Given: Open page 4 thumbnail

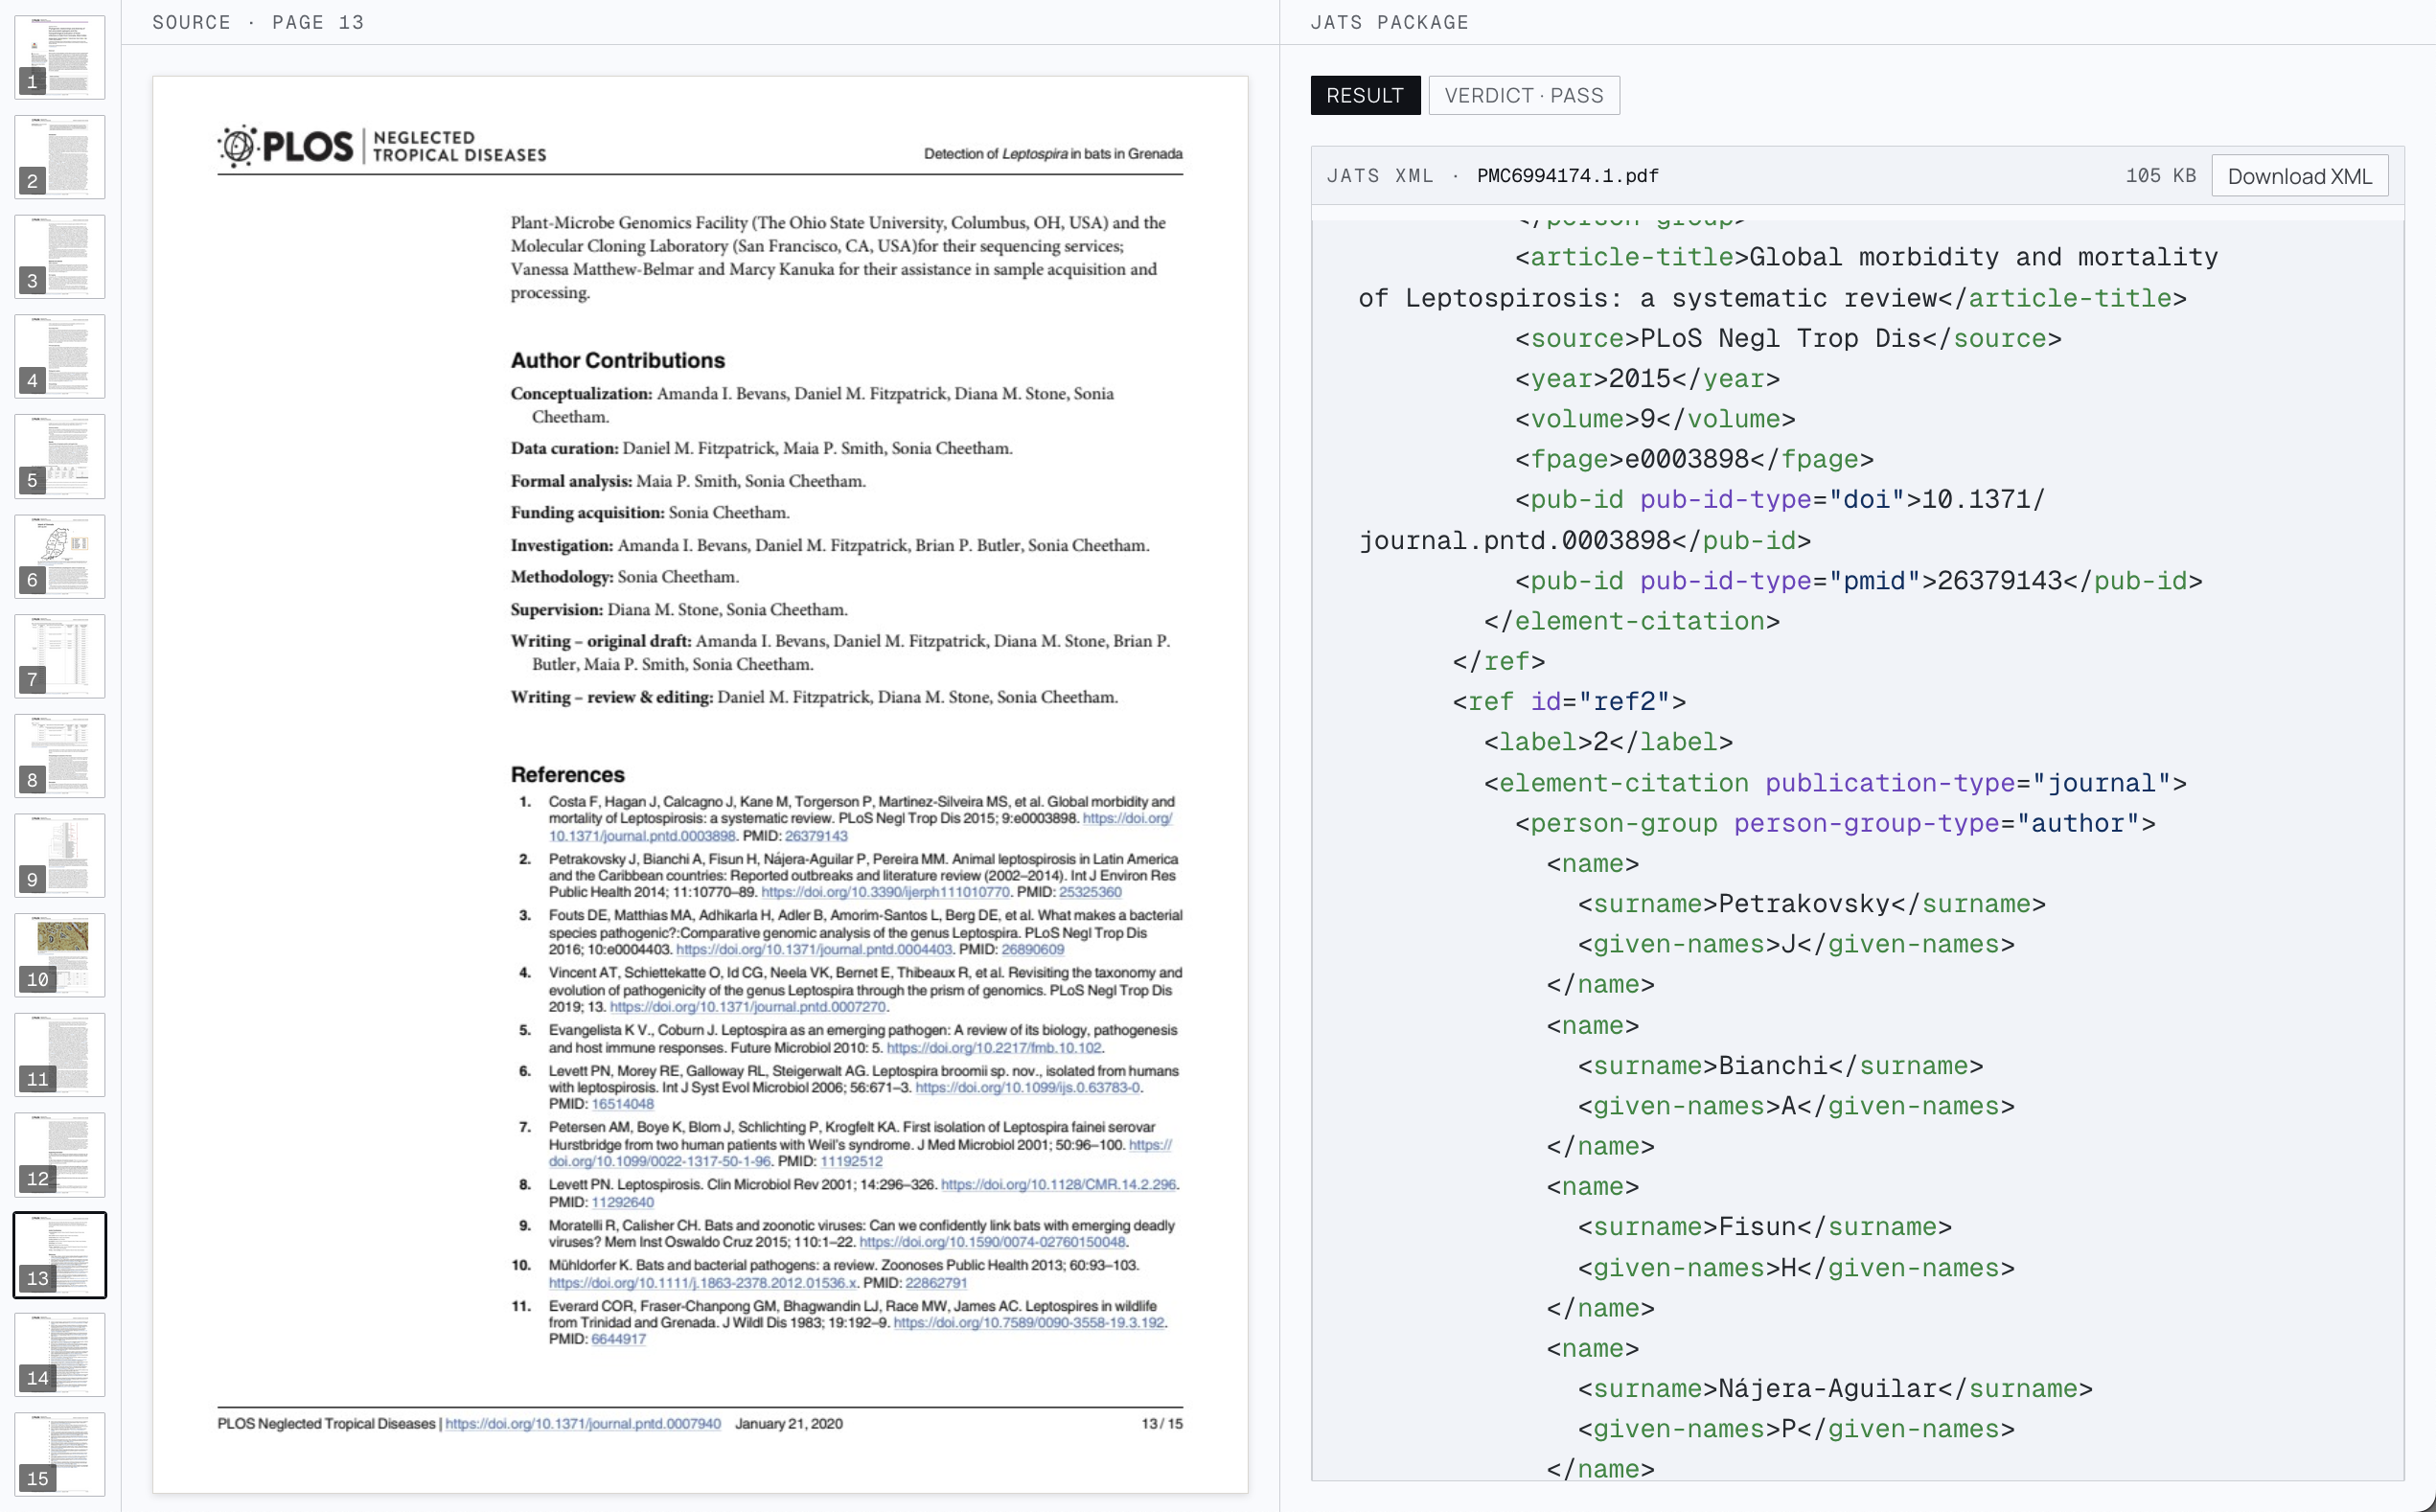Looking at the screenshot, I should tap(60, 356).
